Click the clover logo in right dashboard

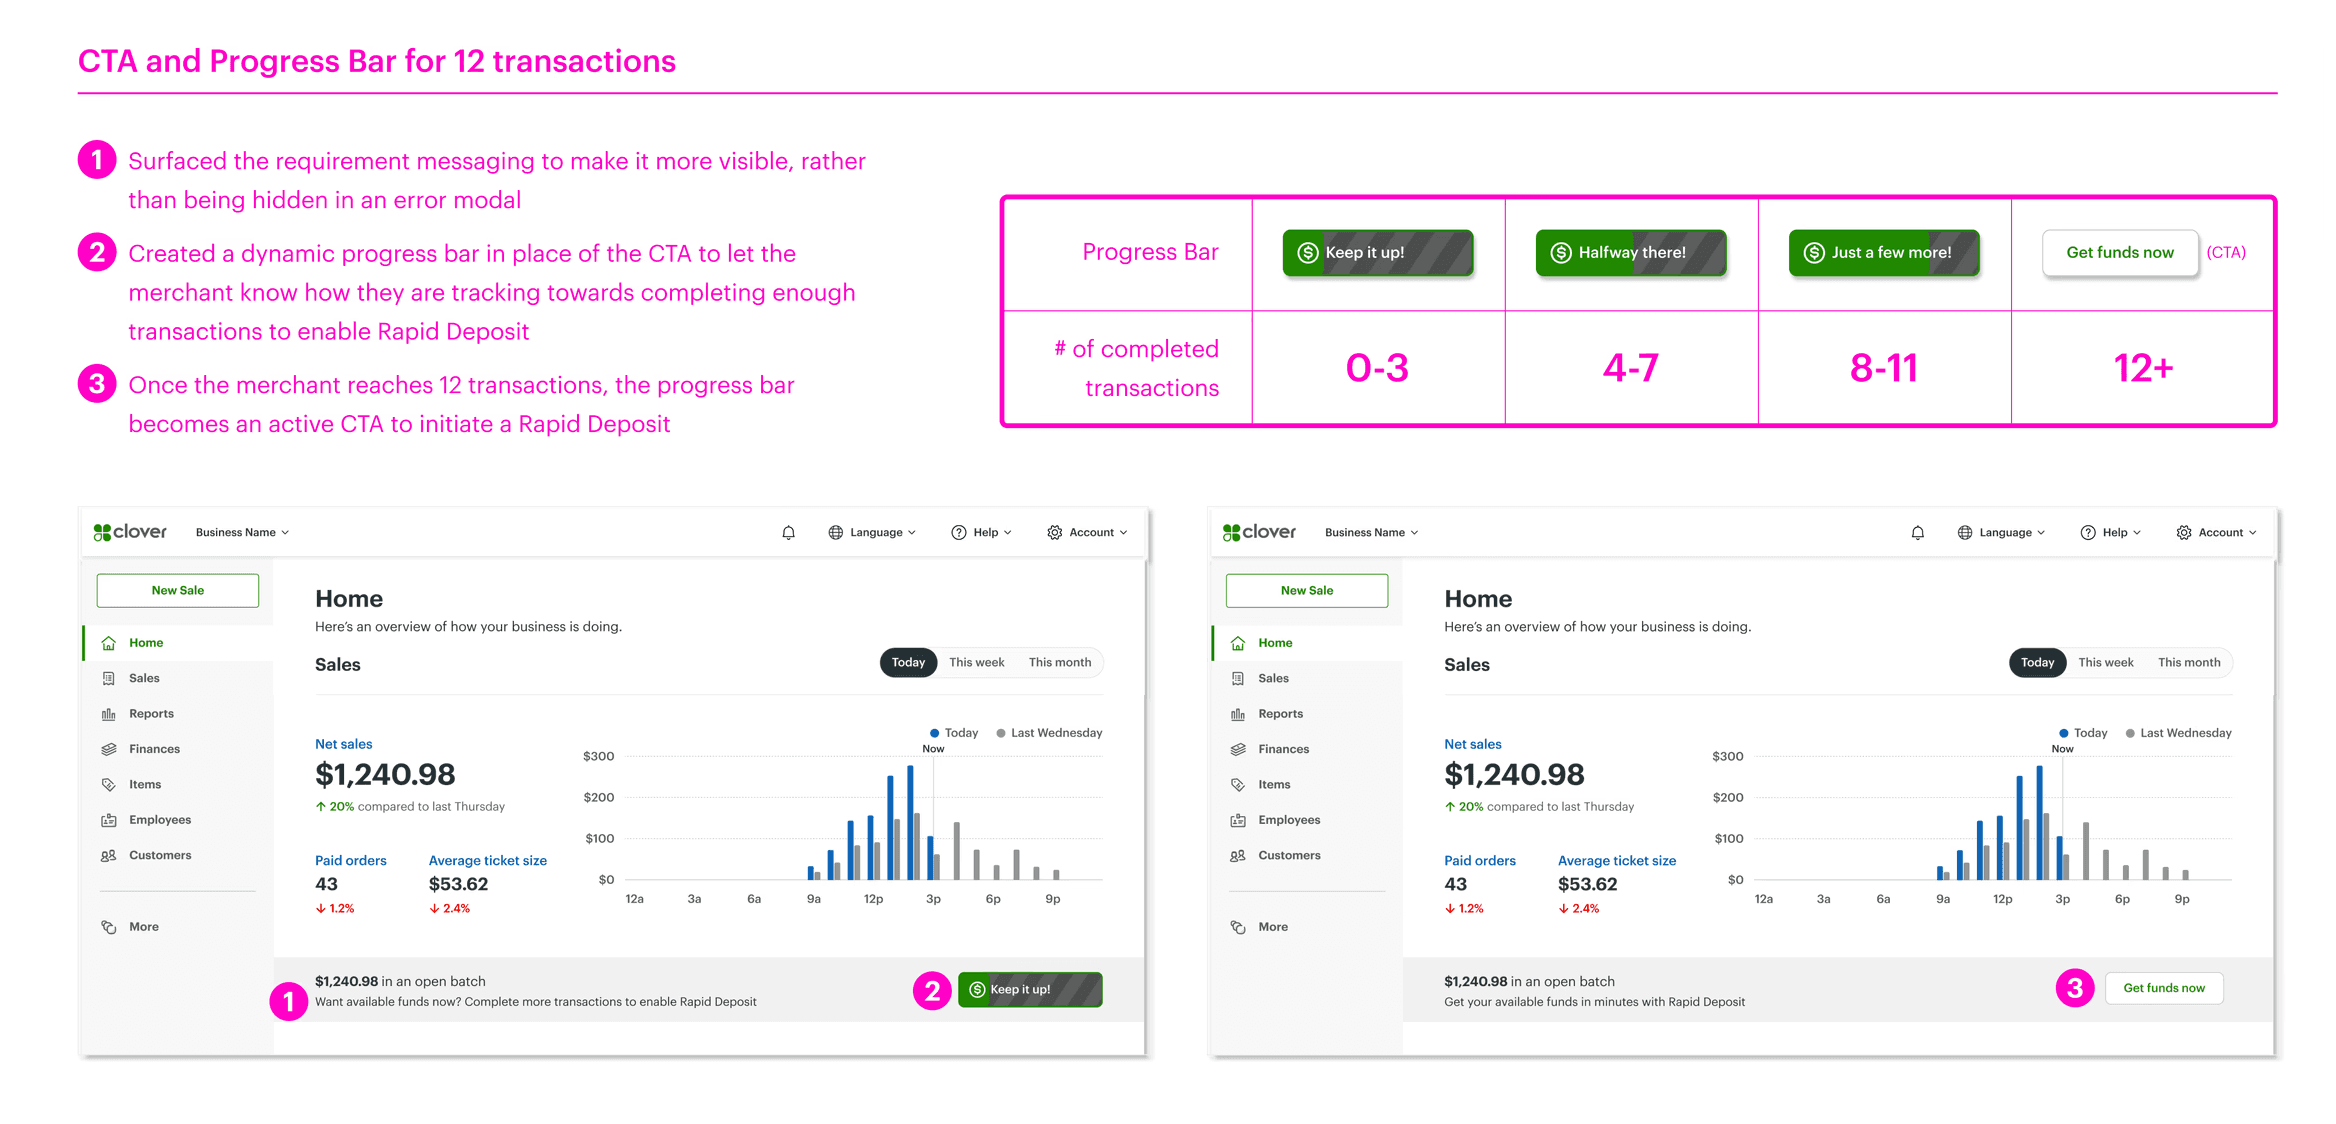[x=1259, y=532]
